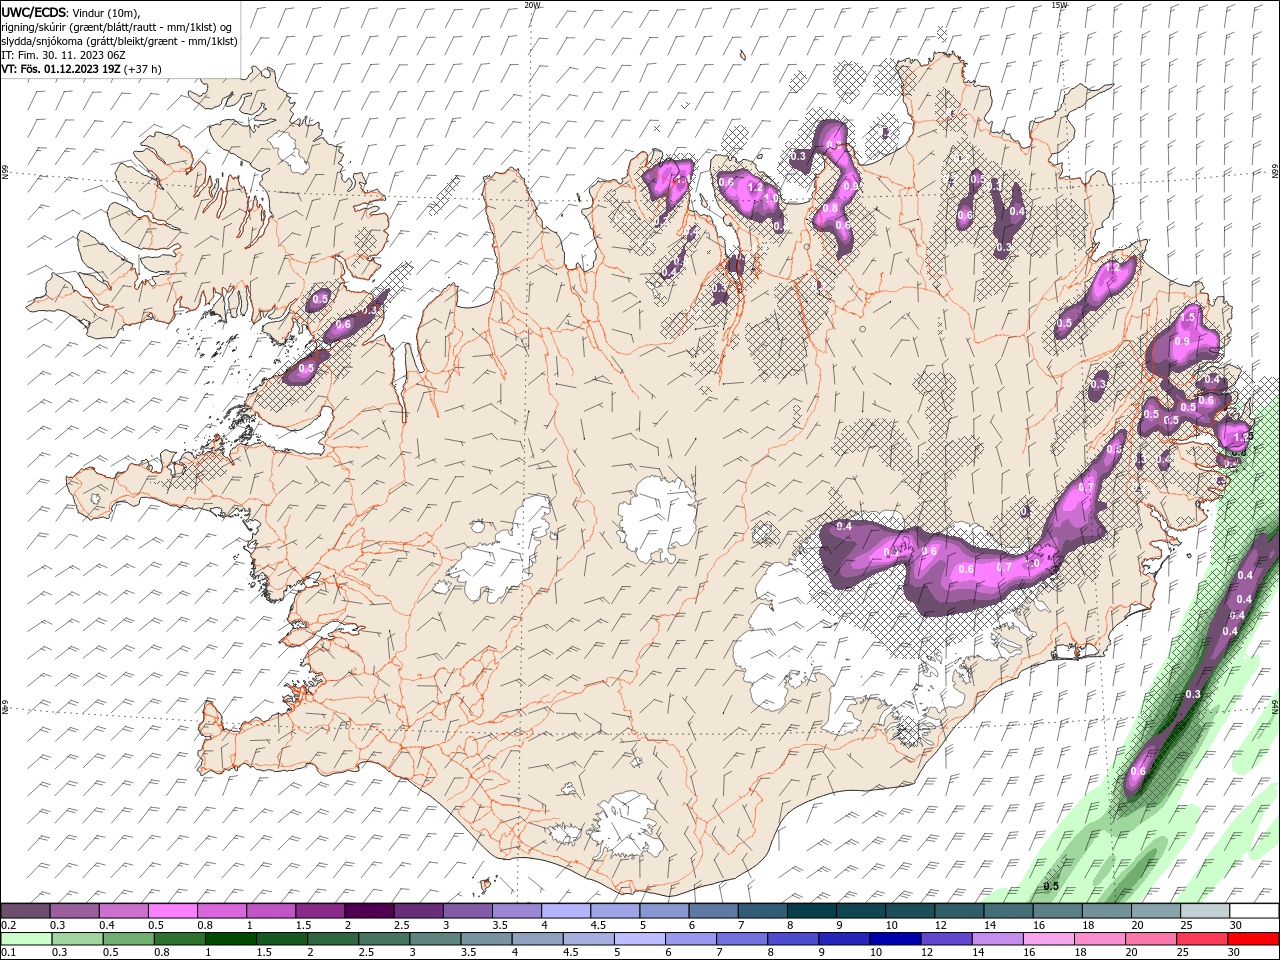The image size is (1280, 960).
Task: Click the 'VT: Fös. 01.12.2023 19Z (+37 h)' line
Action: pyautogui.click(x=81, y=69)
